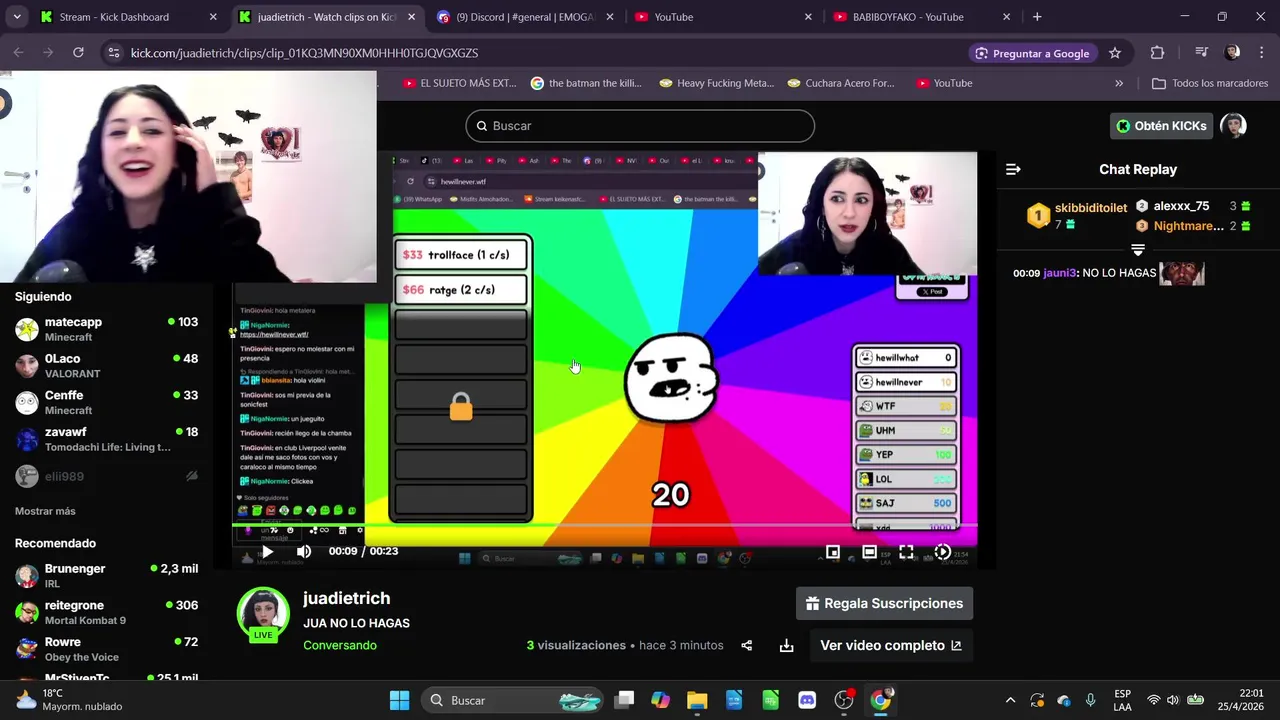Open Chrome profile avatar
Image resolution: width=1280 pixels, height=720 pixels.
[1232, 53]
